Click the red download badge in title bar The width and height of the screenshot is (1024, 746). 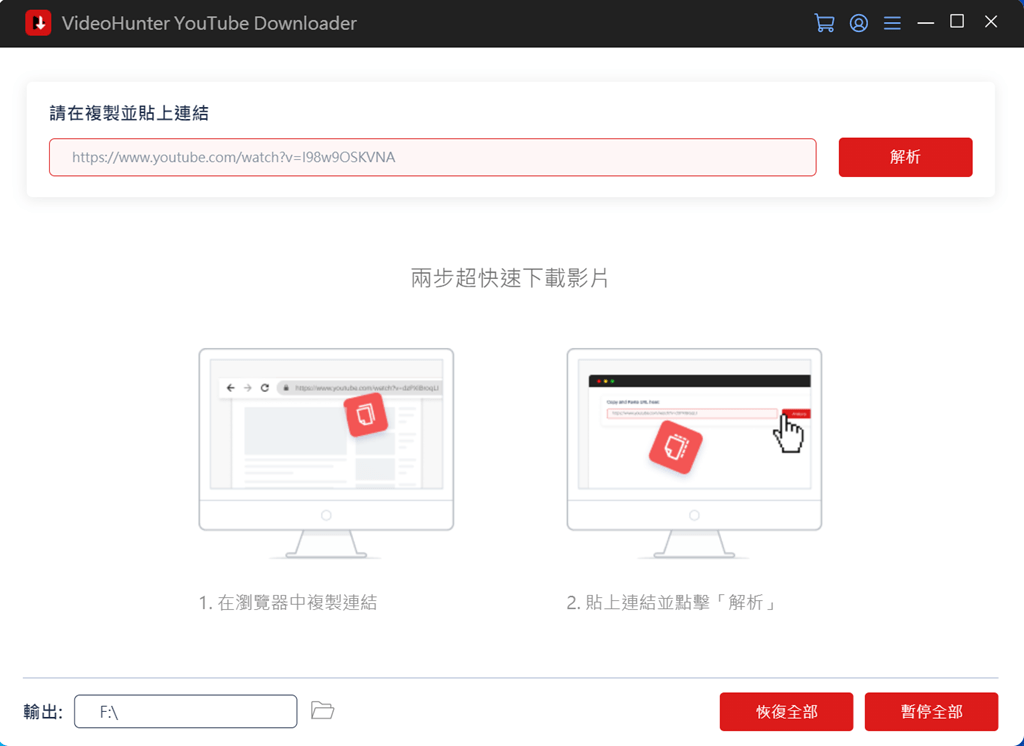click(x=38, y=21)
